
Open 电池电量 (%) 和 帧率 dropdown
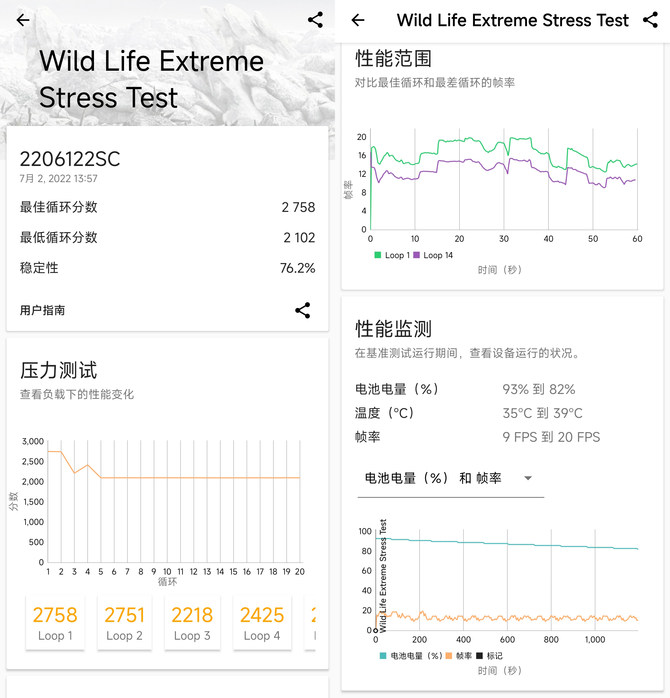pyautogui.click(x=450, y=478)
